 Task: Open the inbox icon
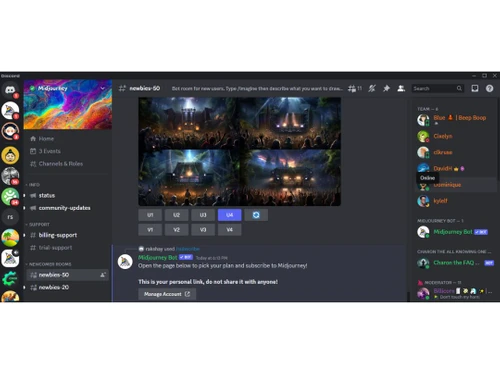pos(475,88)
